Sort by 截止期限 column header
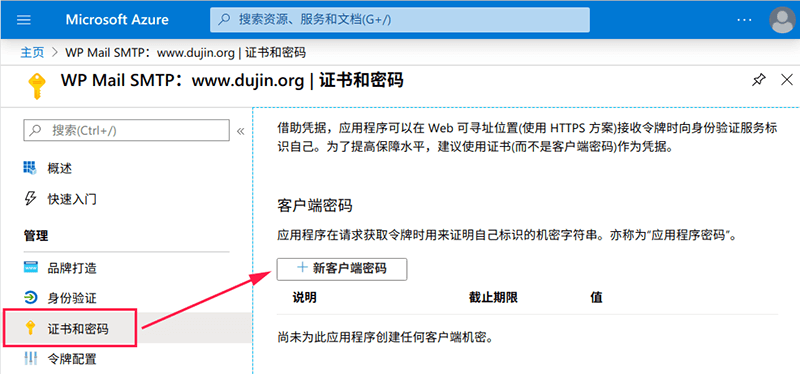800x374 pixels. (x=493, y=297)
